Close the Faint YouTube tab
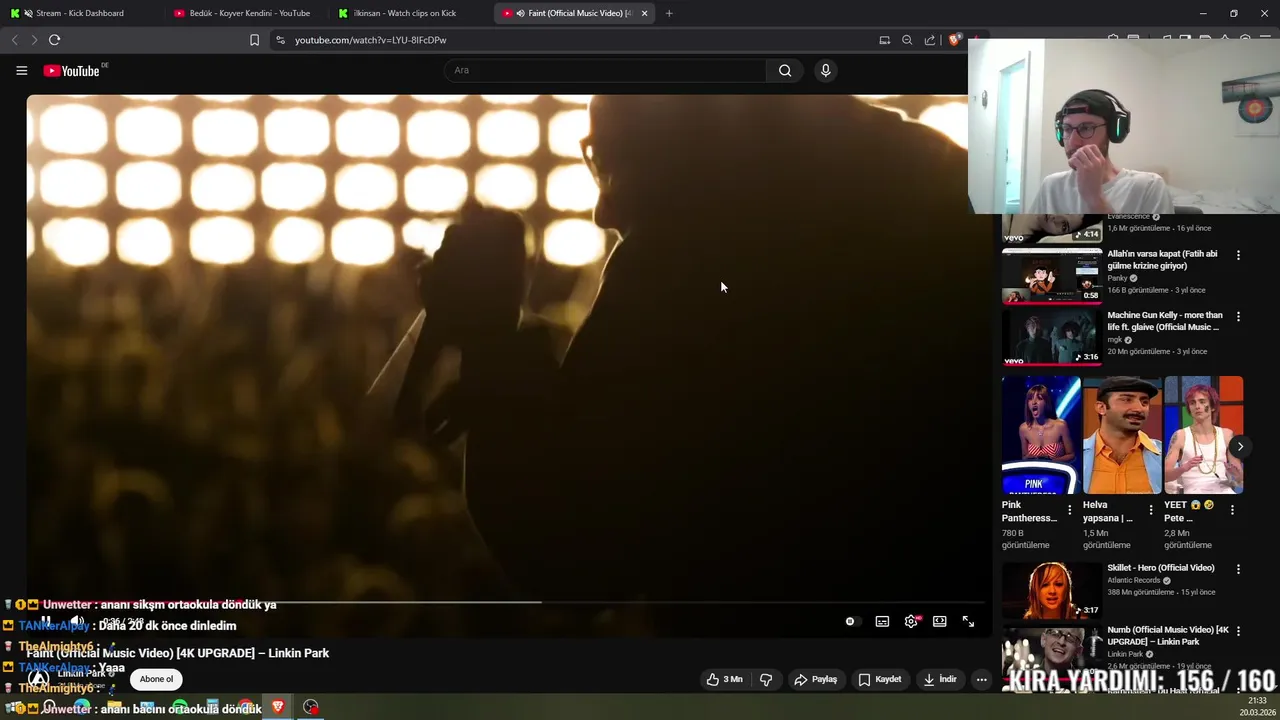Screen dimensions: 1280x720 coord(644,13)
